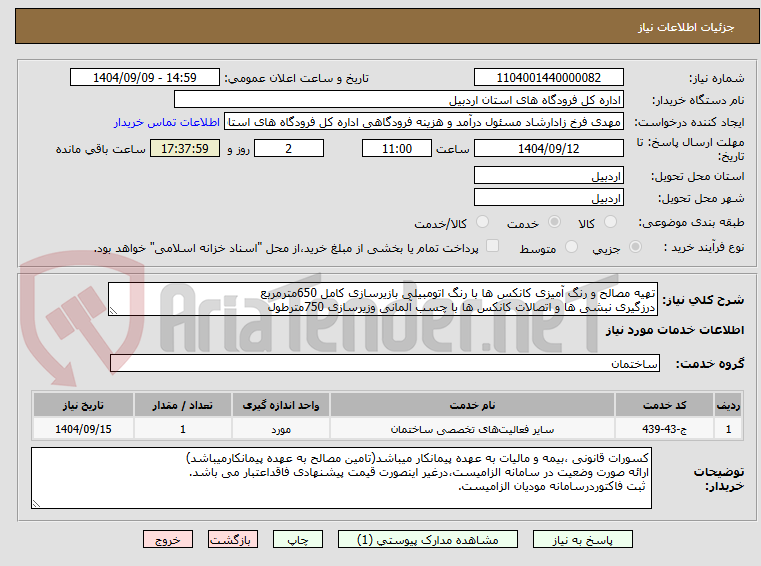Click the ایجاد کننده درخواست requester field
Image resolution: width=761 pixels, height=566 pixels.
(424, 122)
